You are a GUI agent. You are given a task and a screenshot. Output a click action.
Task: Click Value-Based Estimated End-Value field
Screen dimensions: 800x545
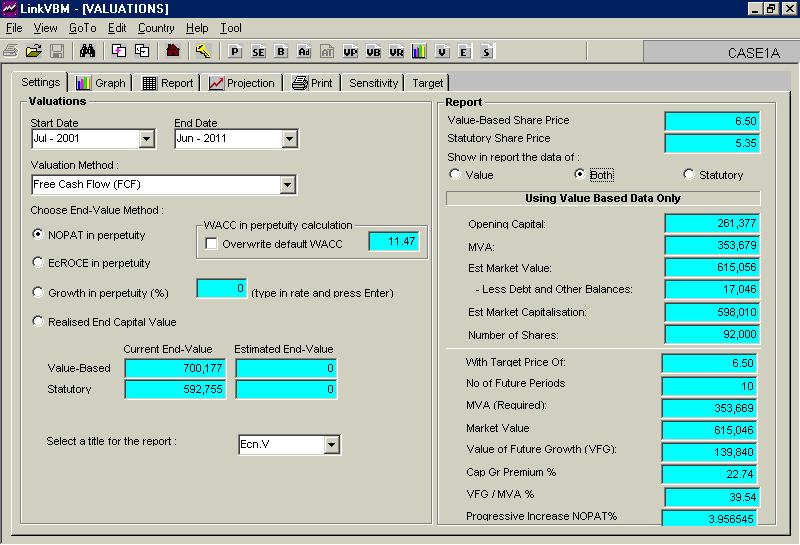[x=286, y=368]
